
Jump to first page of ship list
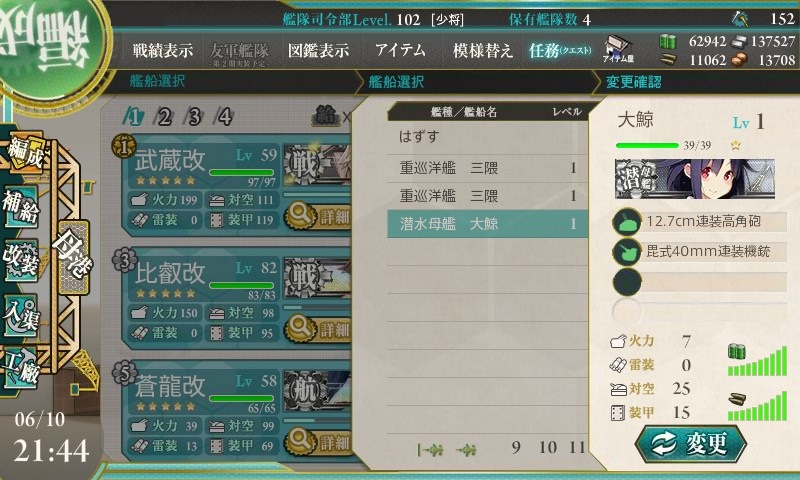point(430,449)
